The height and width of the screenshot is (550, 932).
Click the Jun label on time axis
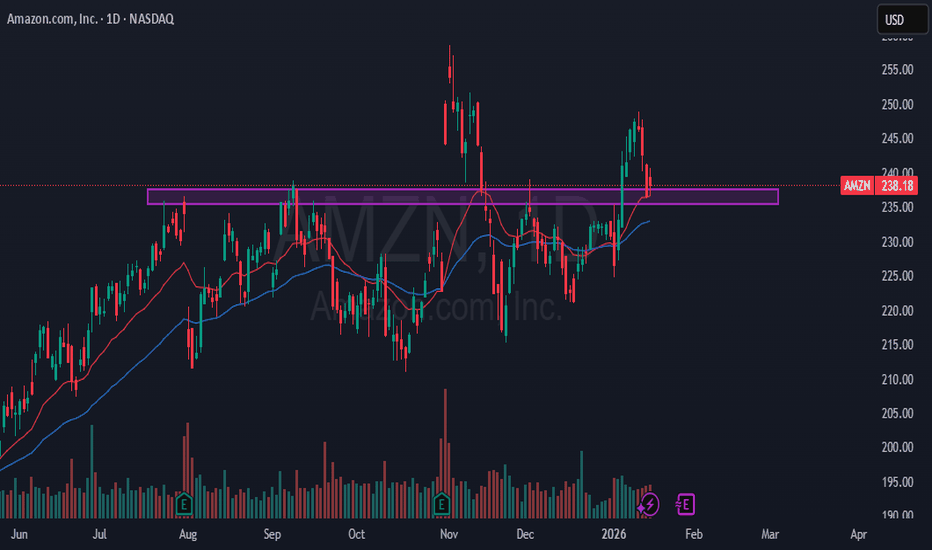(x=16, y=534)
